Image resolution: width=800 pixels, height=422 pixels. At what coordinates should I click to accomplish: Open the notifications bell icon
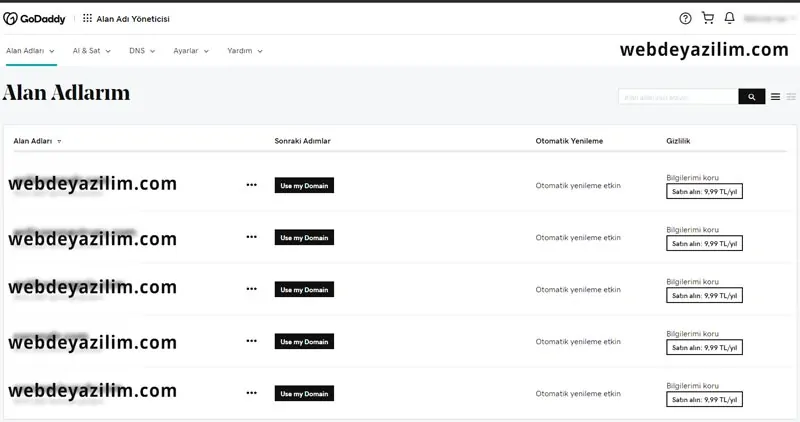pyautogui.click(x=730, y=18)
